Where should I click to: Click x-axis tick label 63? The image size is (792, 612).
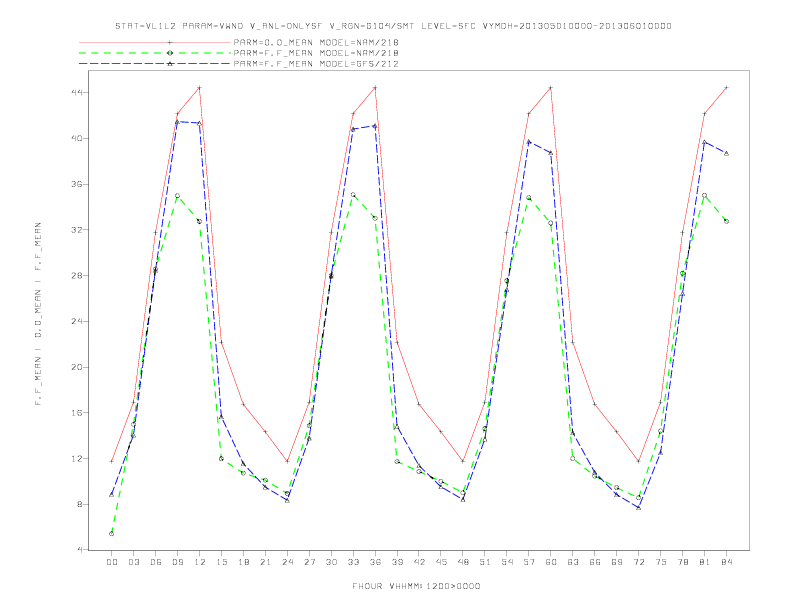[573, 562]
